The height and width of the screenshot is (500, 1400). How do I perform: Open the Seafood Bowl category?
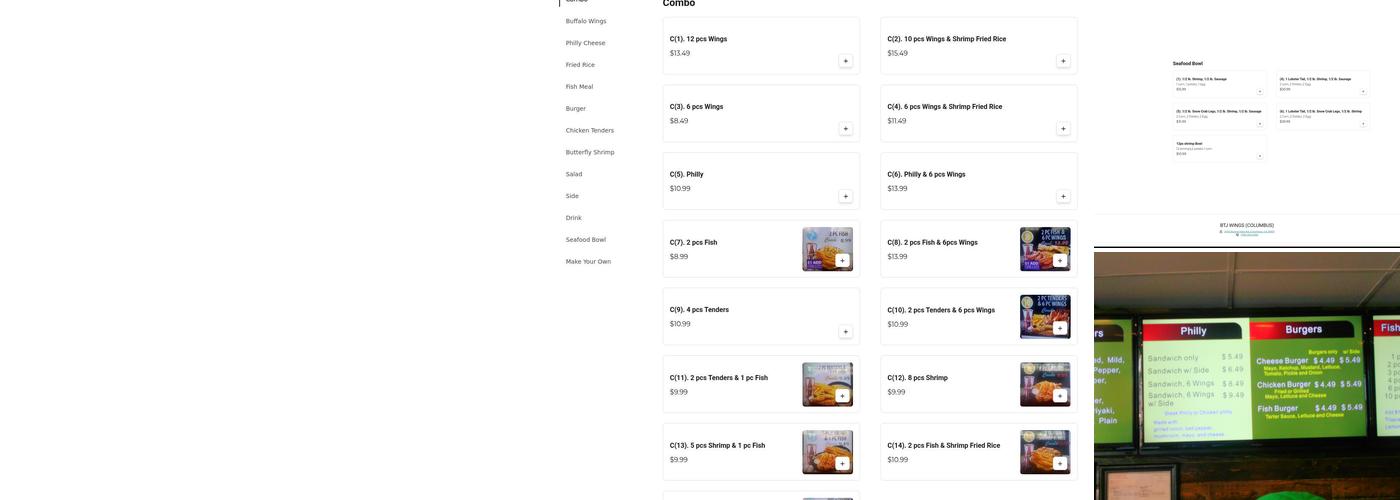[x=585, y=240]
